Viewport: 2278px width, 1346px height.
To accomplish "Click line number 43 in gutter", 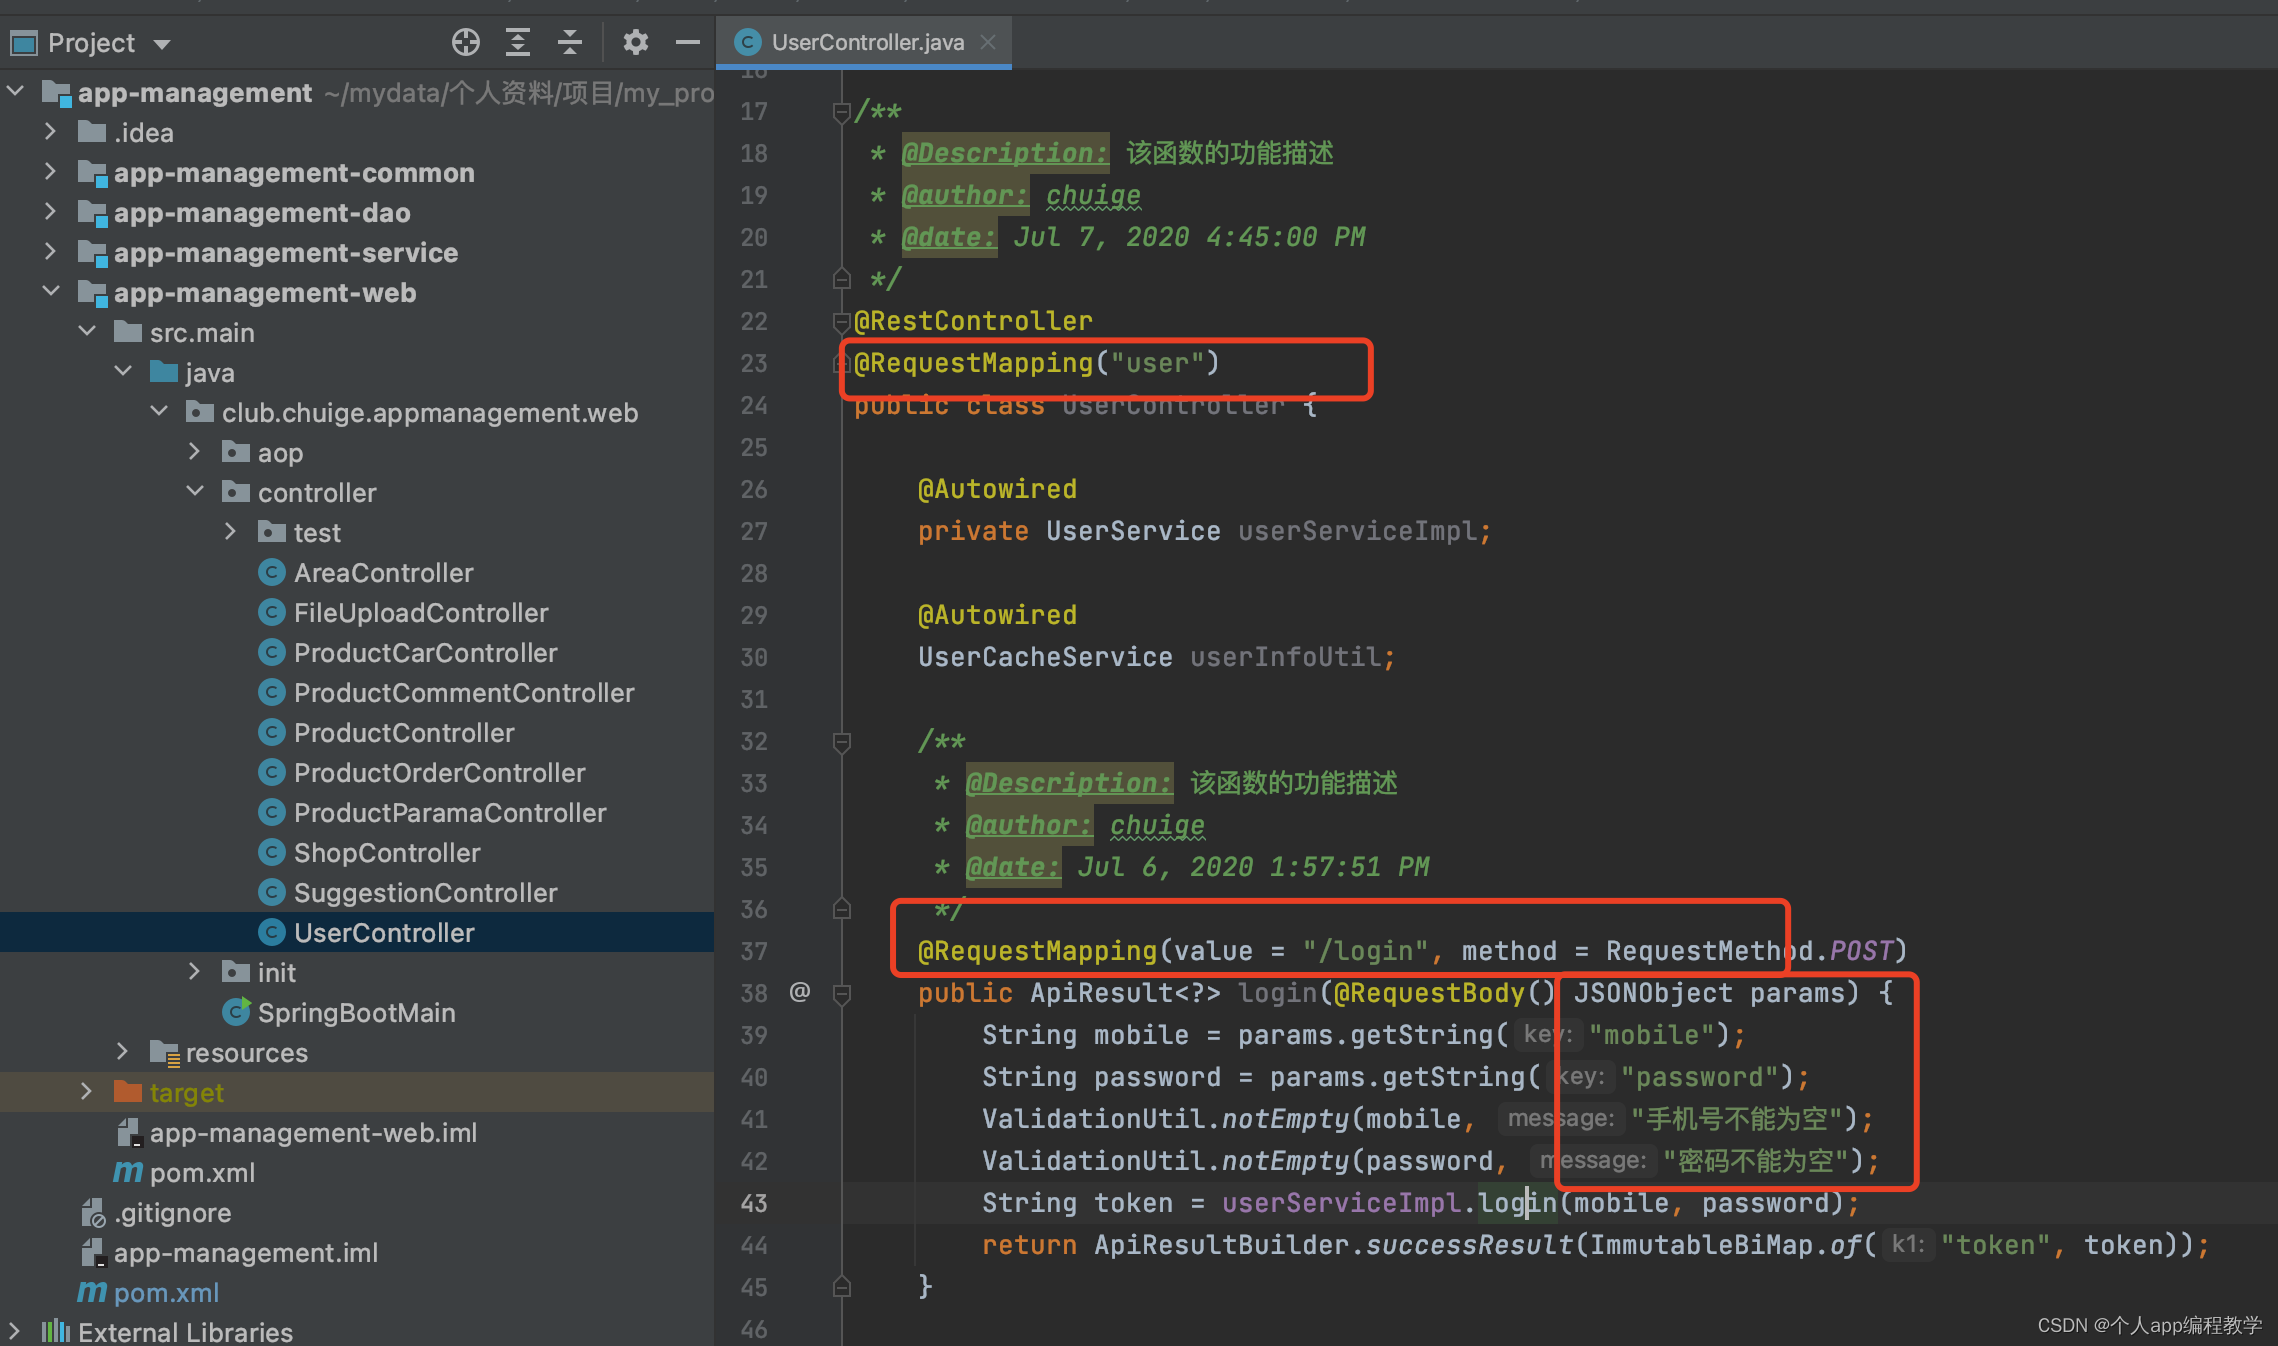I will [x=754, y=1203].
